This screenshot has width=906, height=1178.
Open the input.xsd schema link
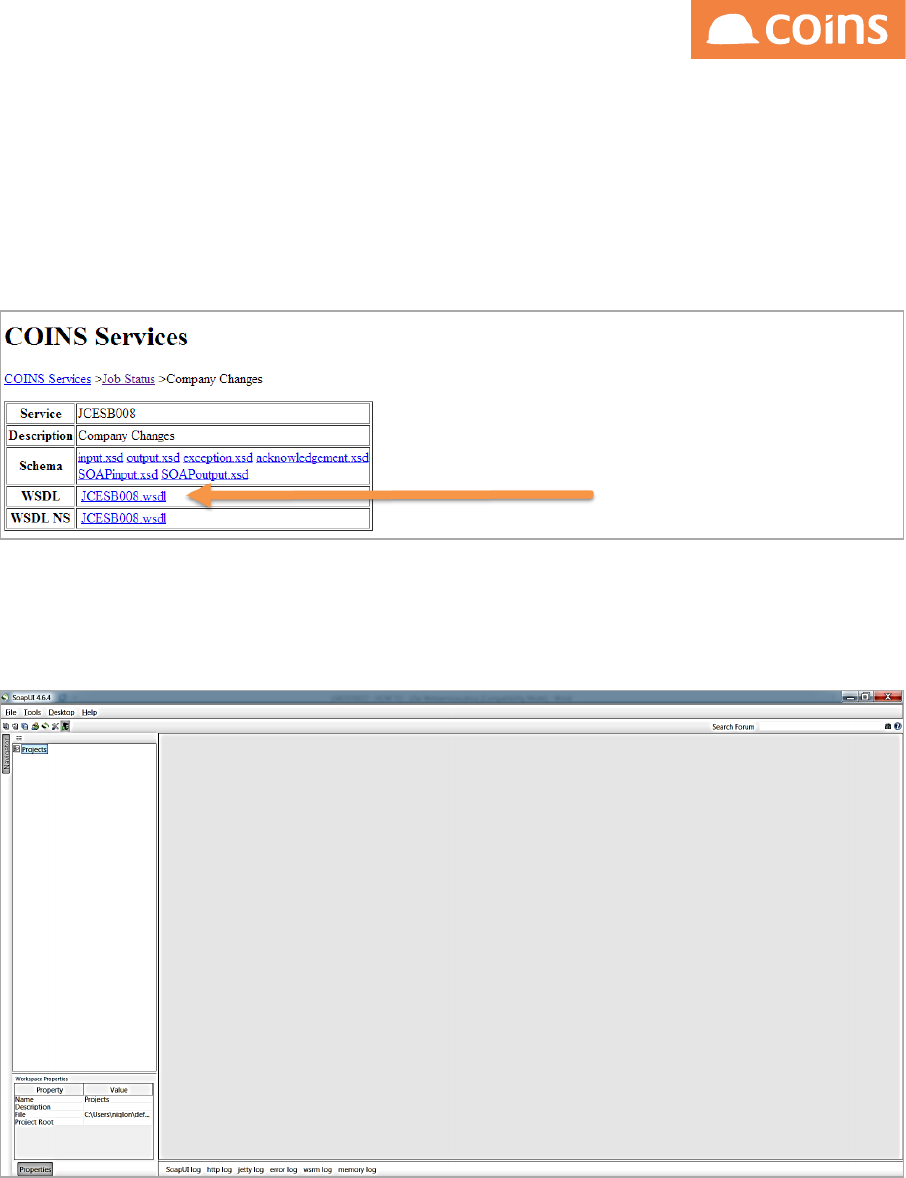click(101, 458)
